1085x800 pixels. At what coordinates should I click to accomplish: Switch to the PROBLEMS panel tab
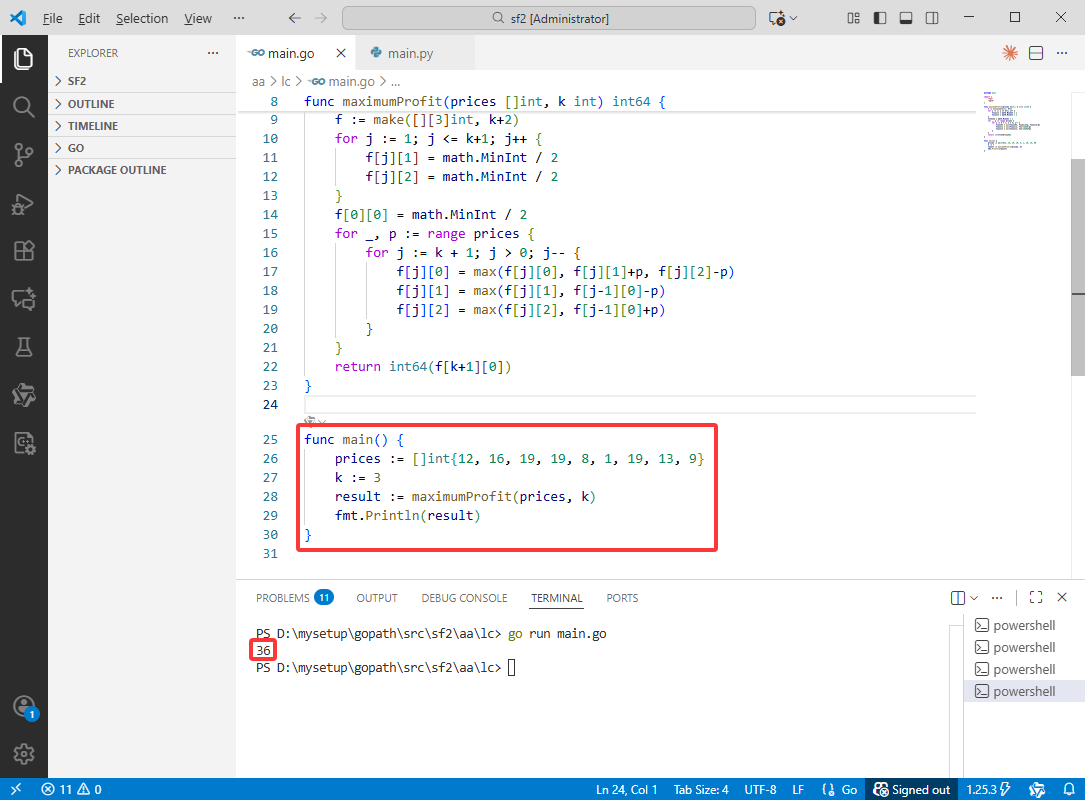[x=294, y=597]
